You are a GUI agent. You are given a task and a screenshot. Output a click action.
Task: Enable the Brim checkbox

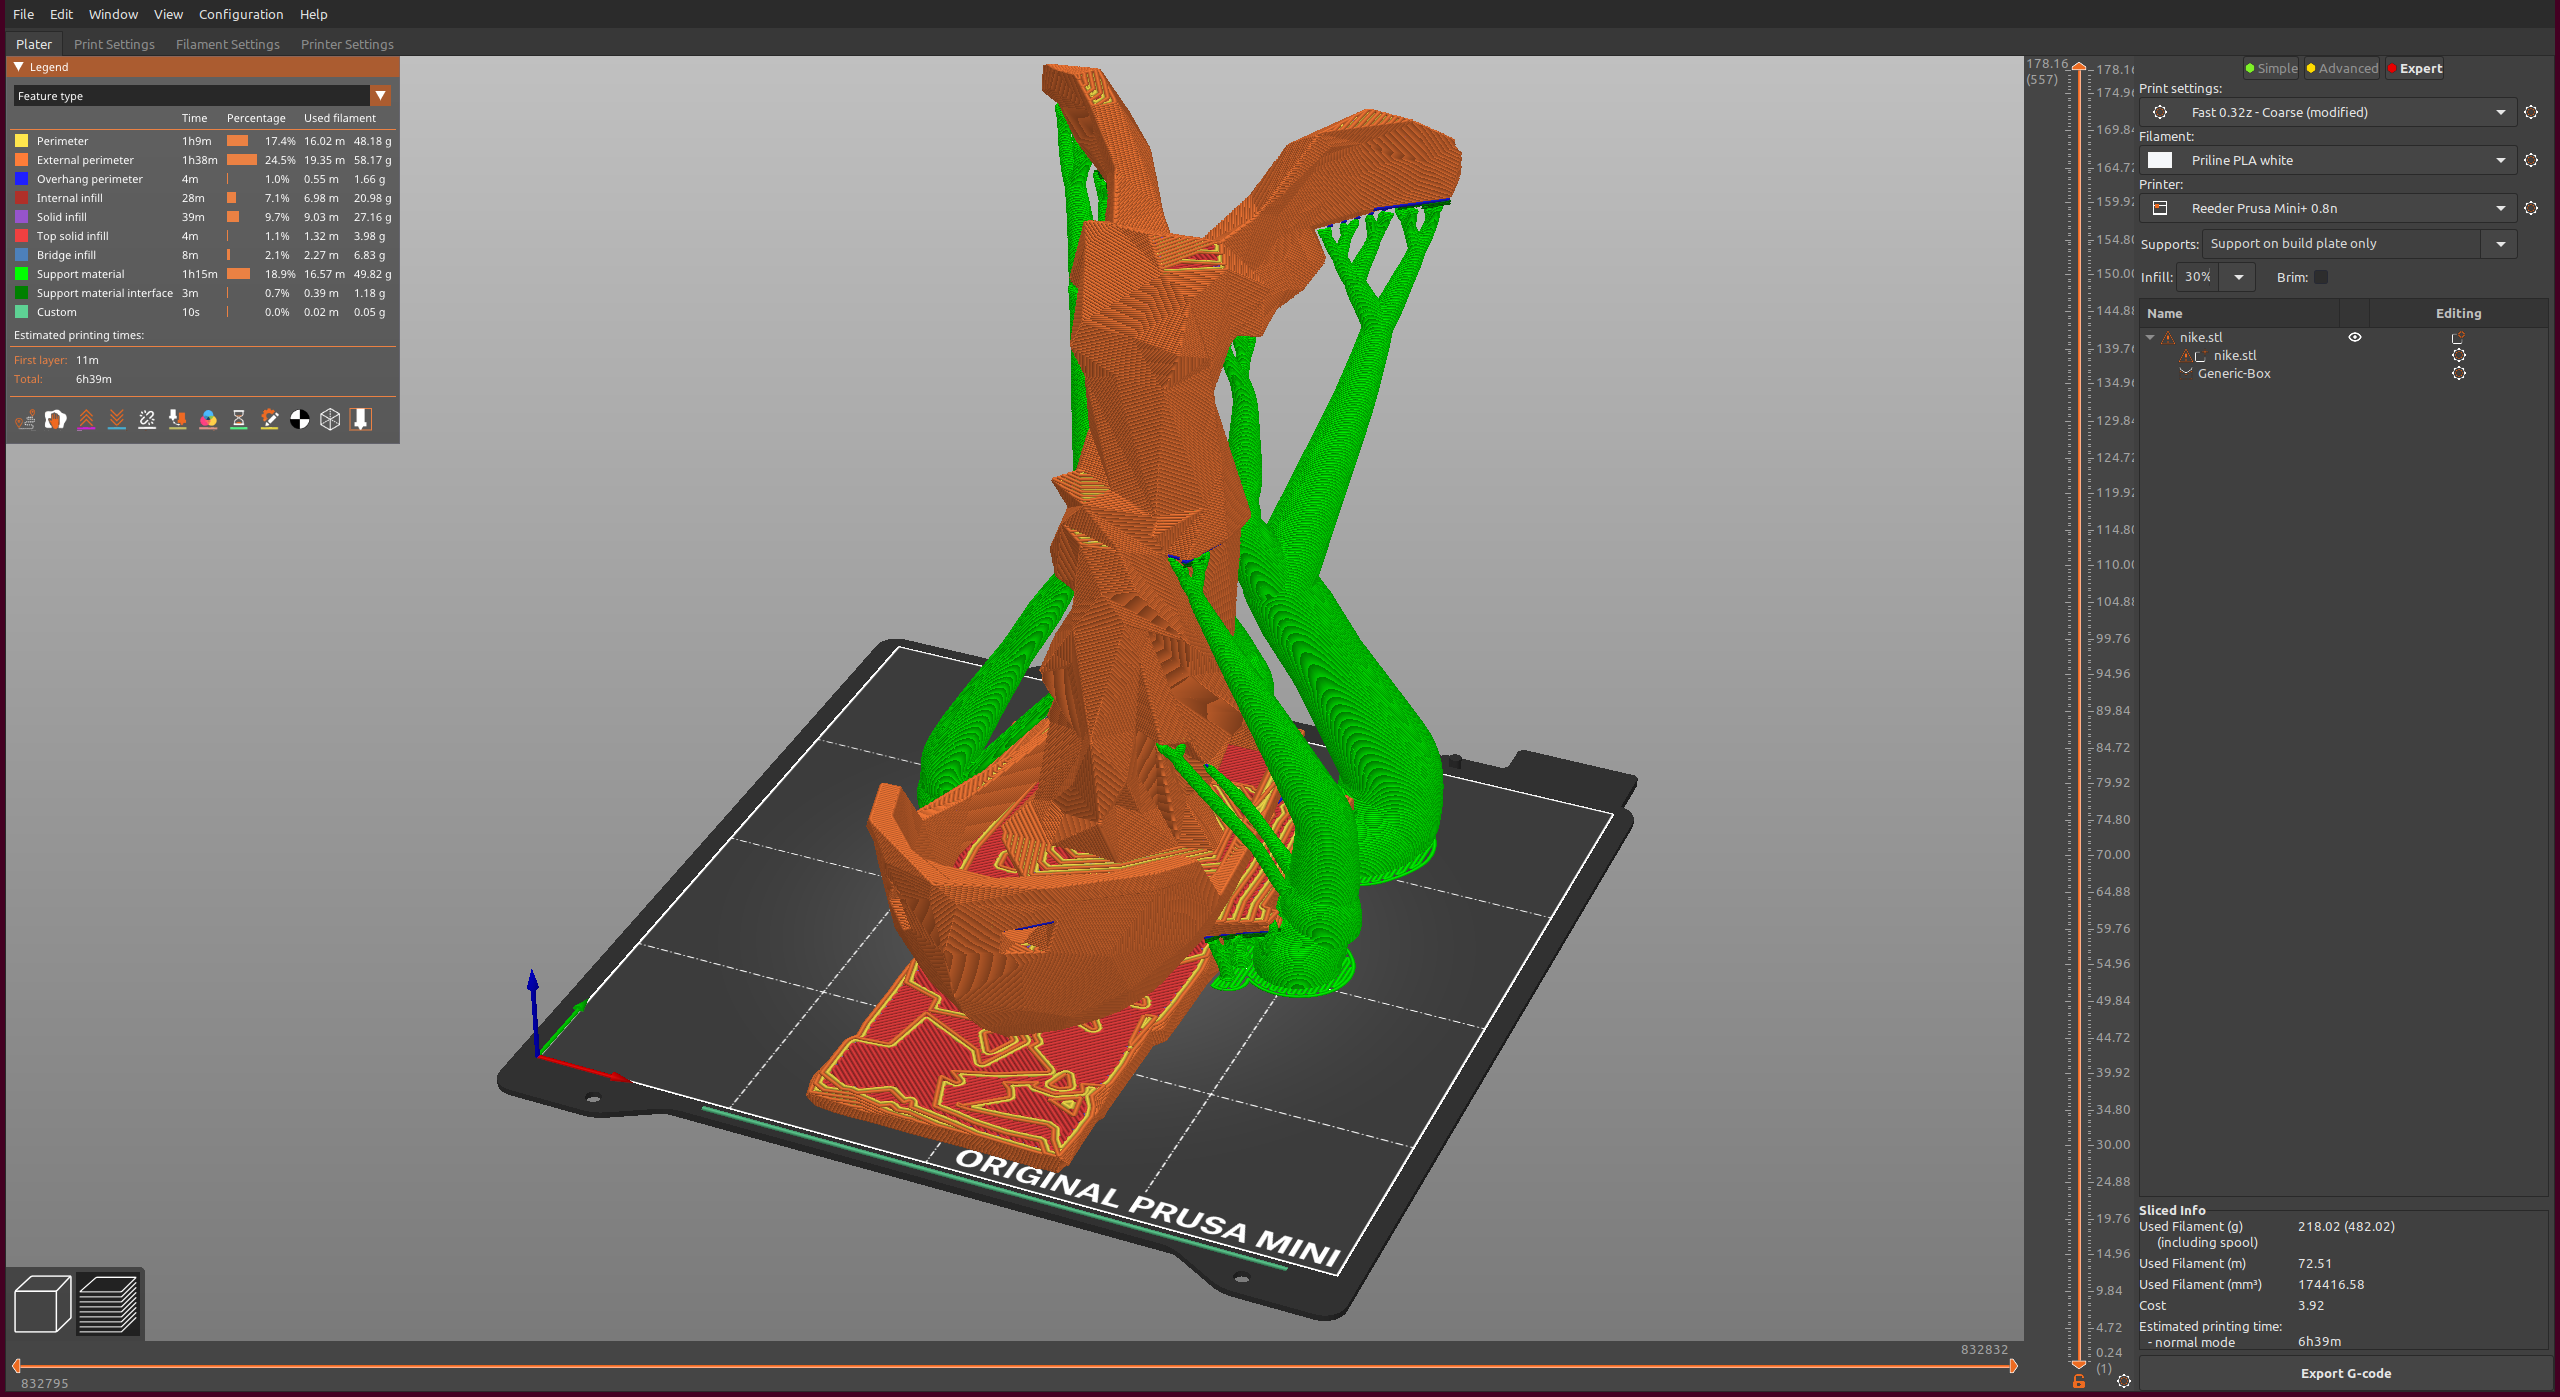click(2319, 277)
